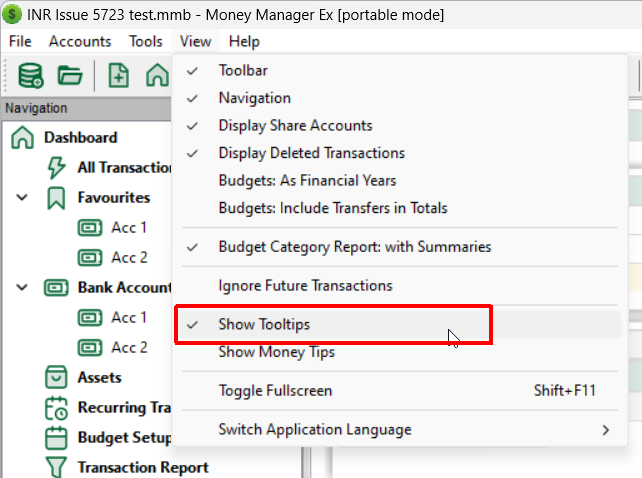Enable Budgets: Include Transfers in Totals
The width and height of the screenshot is (642, 478).
tap(401, 208)
